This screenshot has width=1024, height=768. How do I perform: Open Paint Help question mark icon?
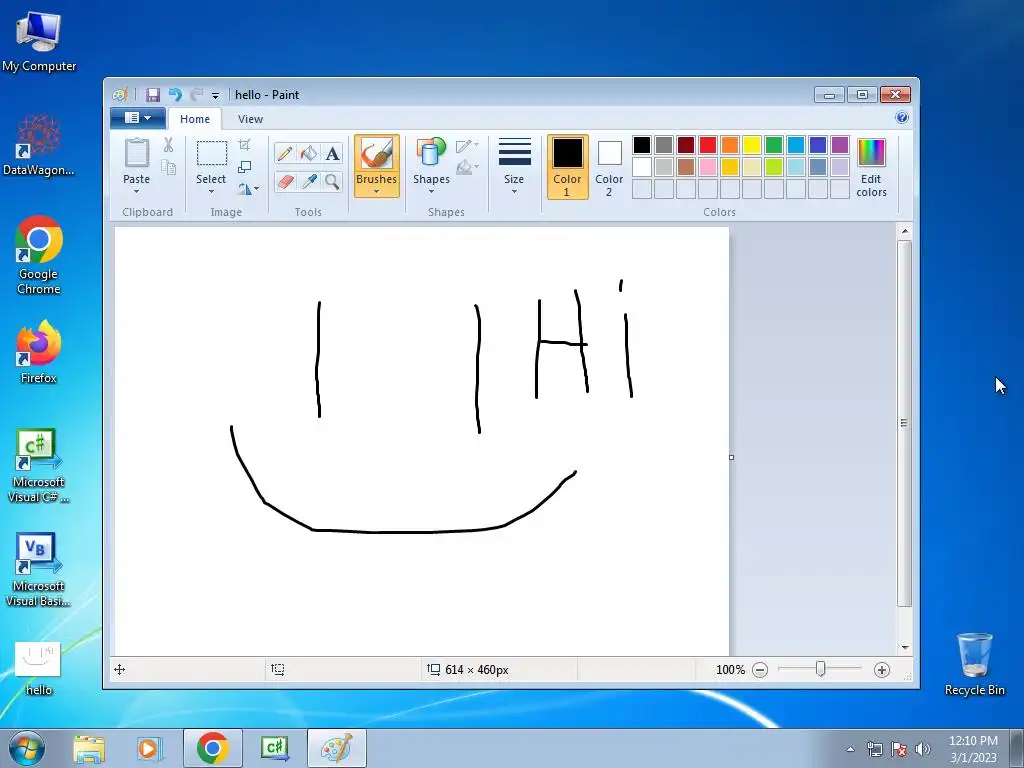click(902, 118)
